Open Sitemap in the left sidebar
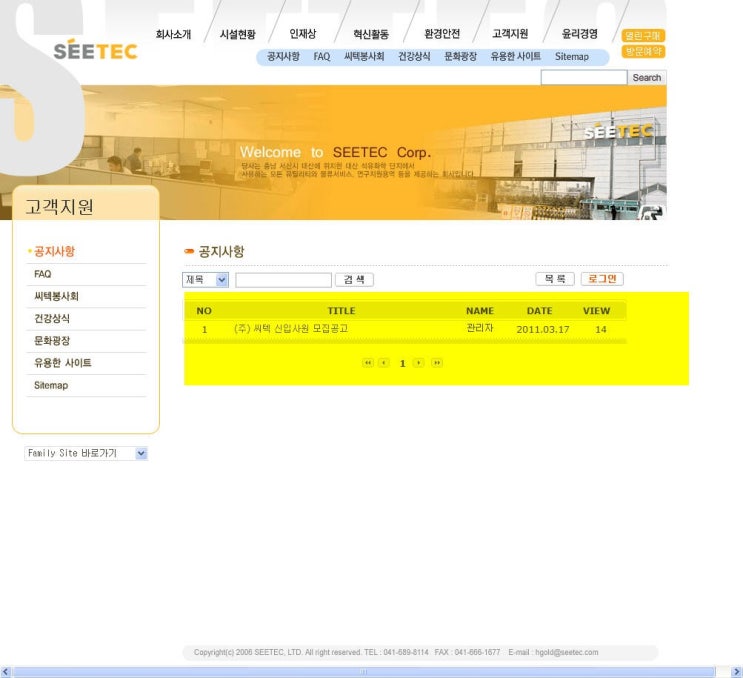The image size is (743, 678). pos(51,385)
